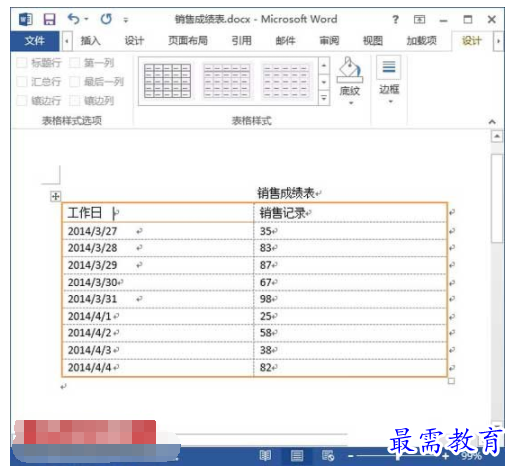This screenshot has width=511, height=472.
Task: Collapse the ribbon with the chevron
Action: coord(492,122)
